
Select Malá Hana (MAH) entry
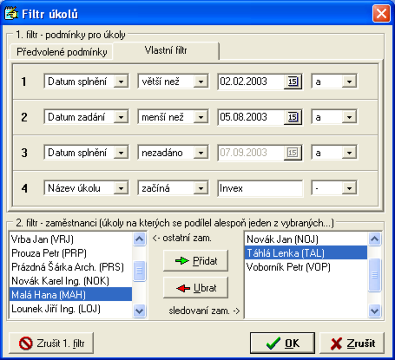(71, 295)
